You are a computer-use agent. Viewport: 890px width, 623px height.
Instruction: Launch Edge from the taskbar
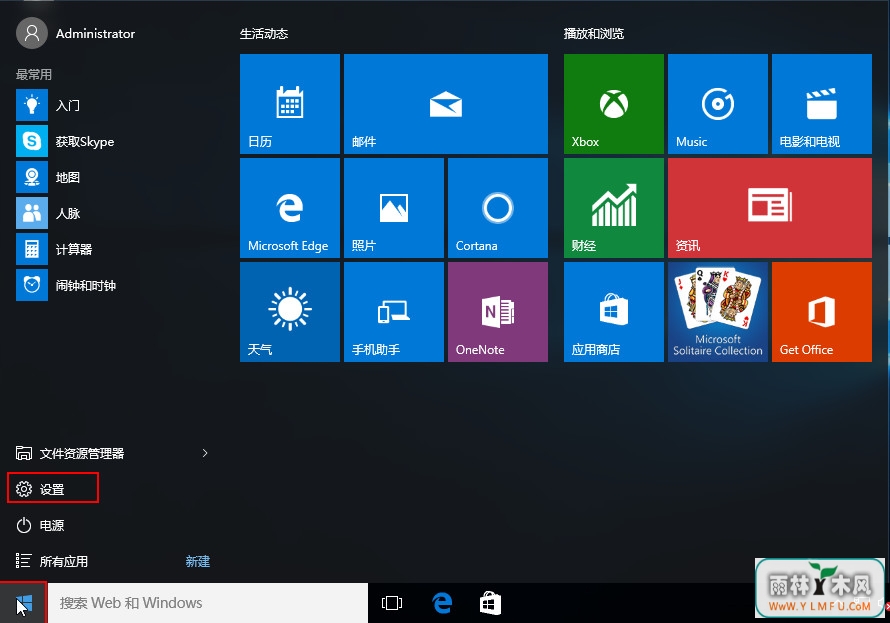[442, 603]
